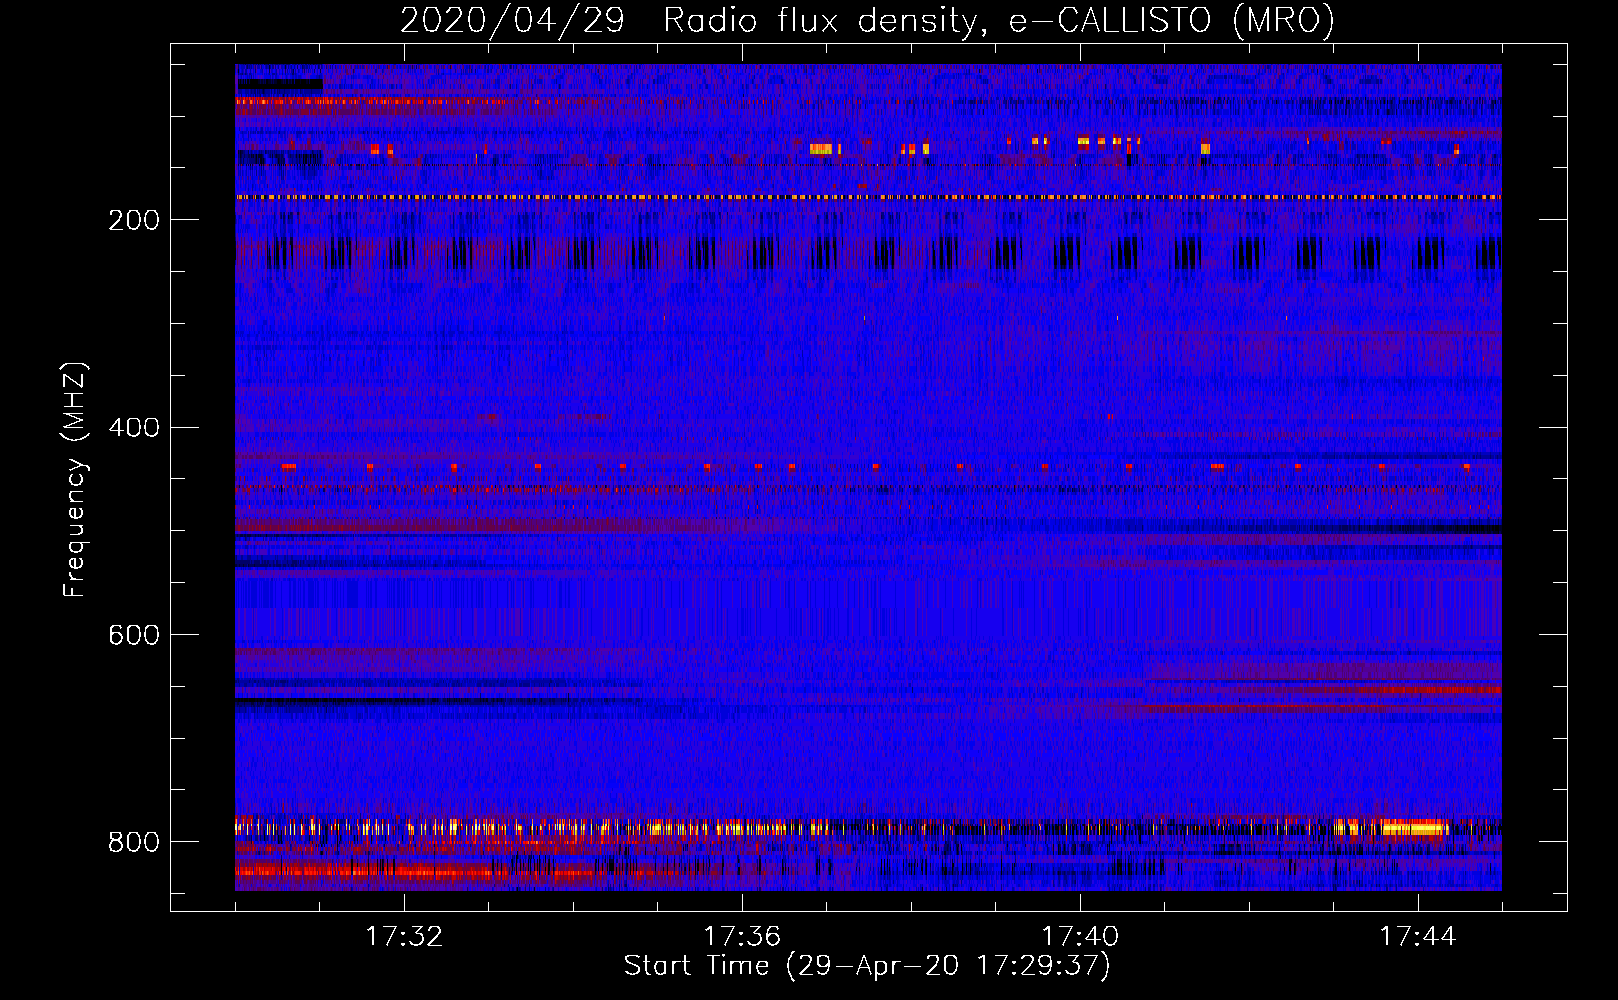Click the 800 frequency tick label

133,842
